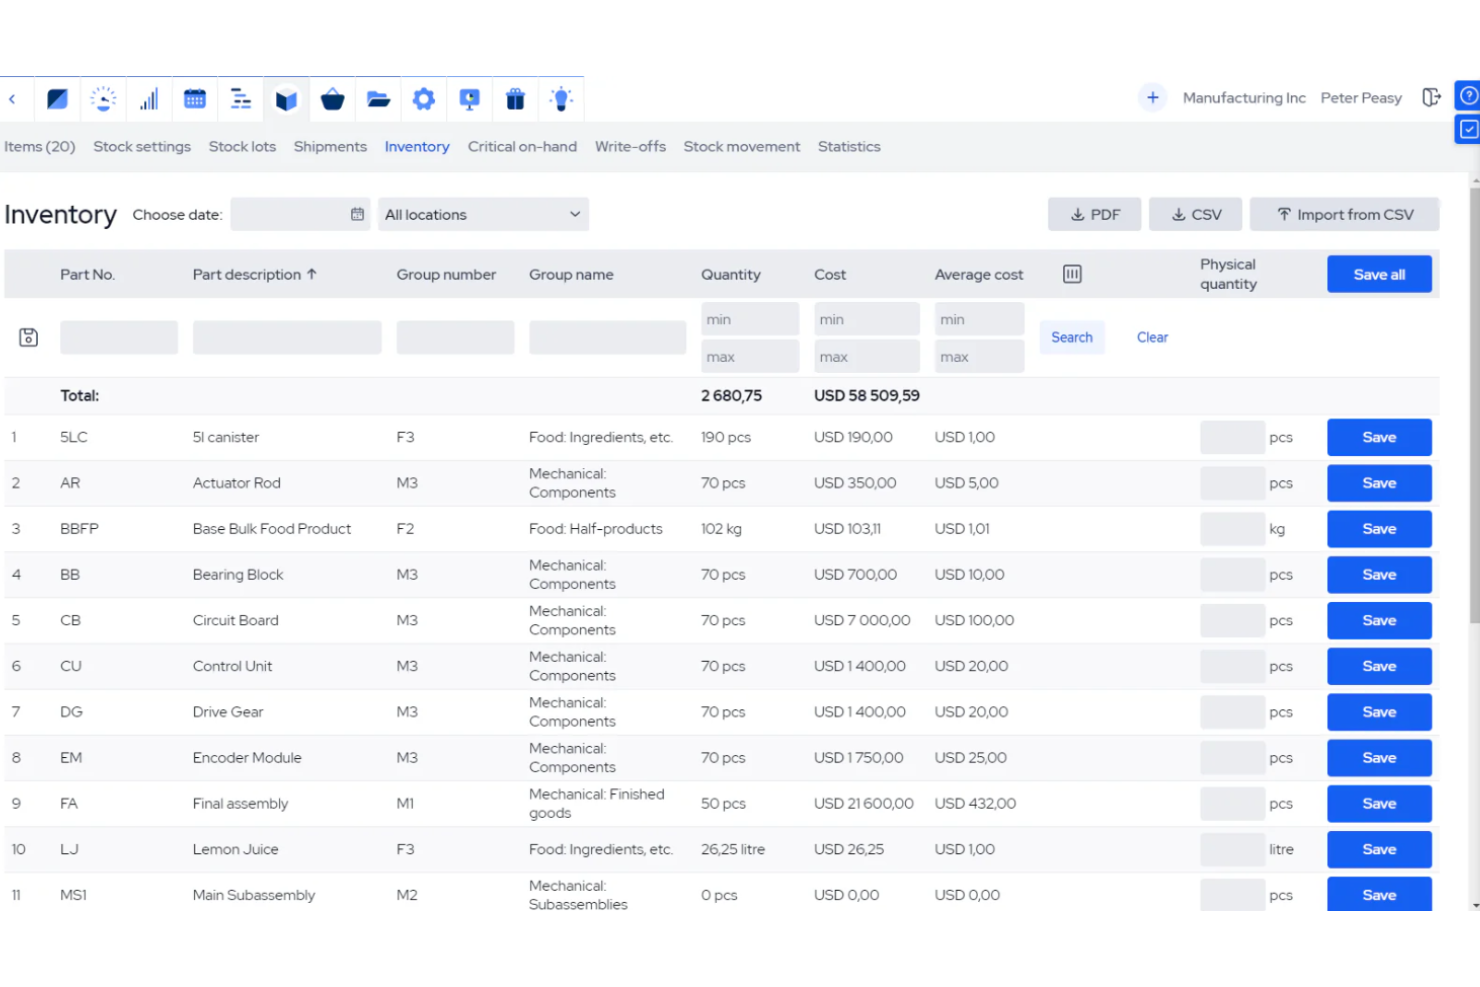Click the Average cost min filter field

979,319
